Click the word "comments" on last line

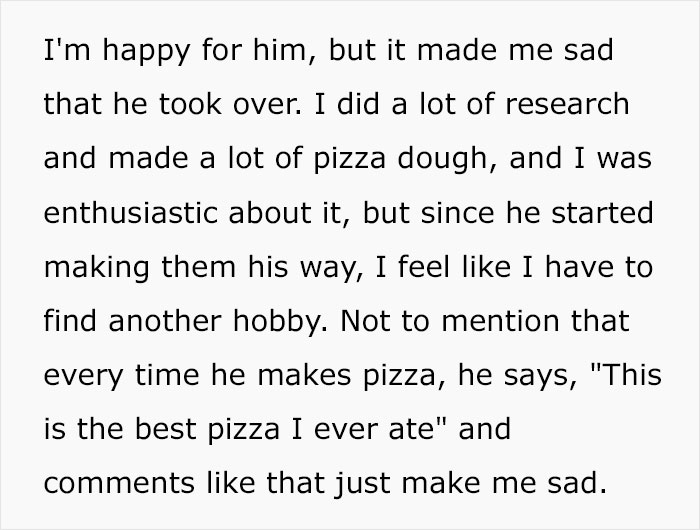pyautogui.click(x=106, y=483)
